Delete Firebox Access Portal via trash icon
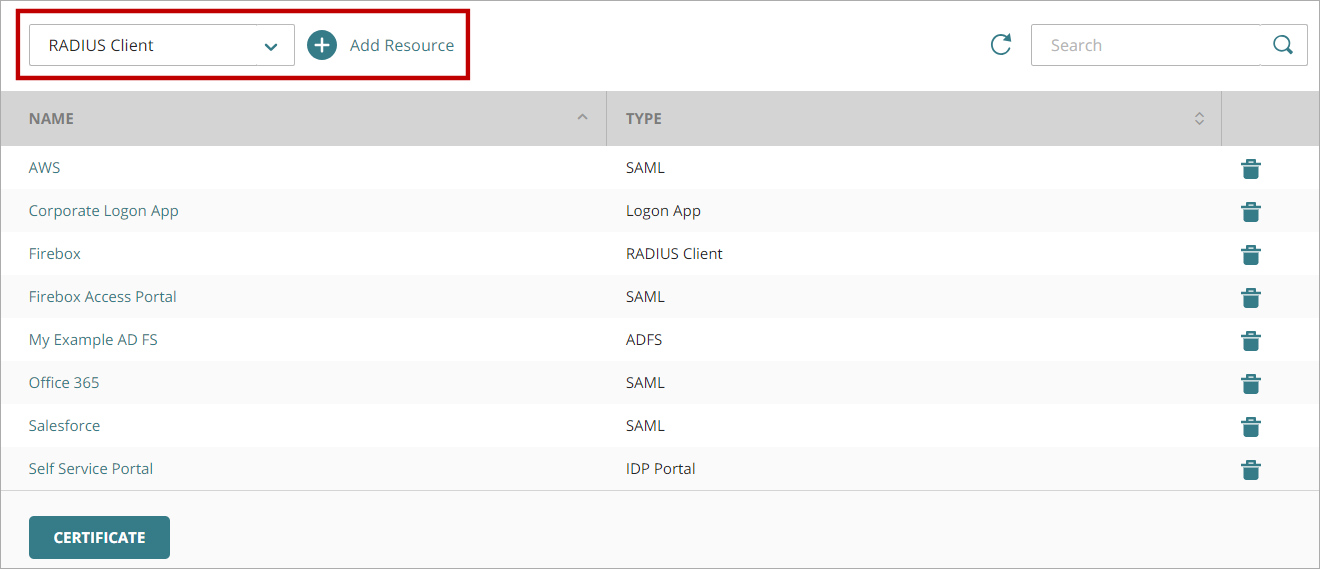This screenshot has width=1320, height=569. pos(1250,298)
